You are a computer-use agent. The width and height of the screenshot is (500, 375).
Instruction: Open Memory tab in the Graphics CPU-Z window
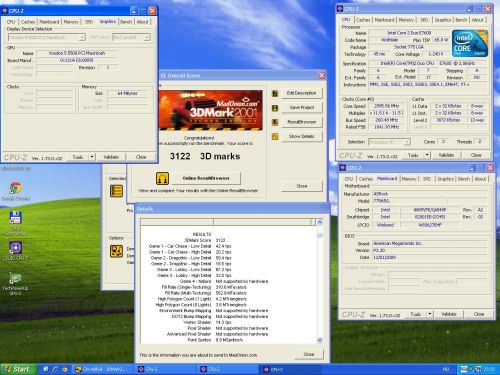click(x=71, y=22)
